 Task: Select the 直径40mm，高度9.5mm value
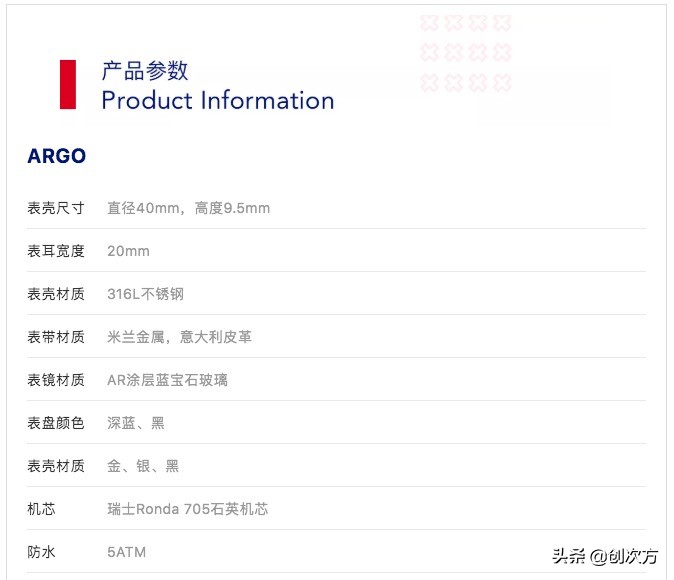point(188,208)
